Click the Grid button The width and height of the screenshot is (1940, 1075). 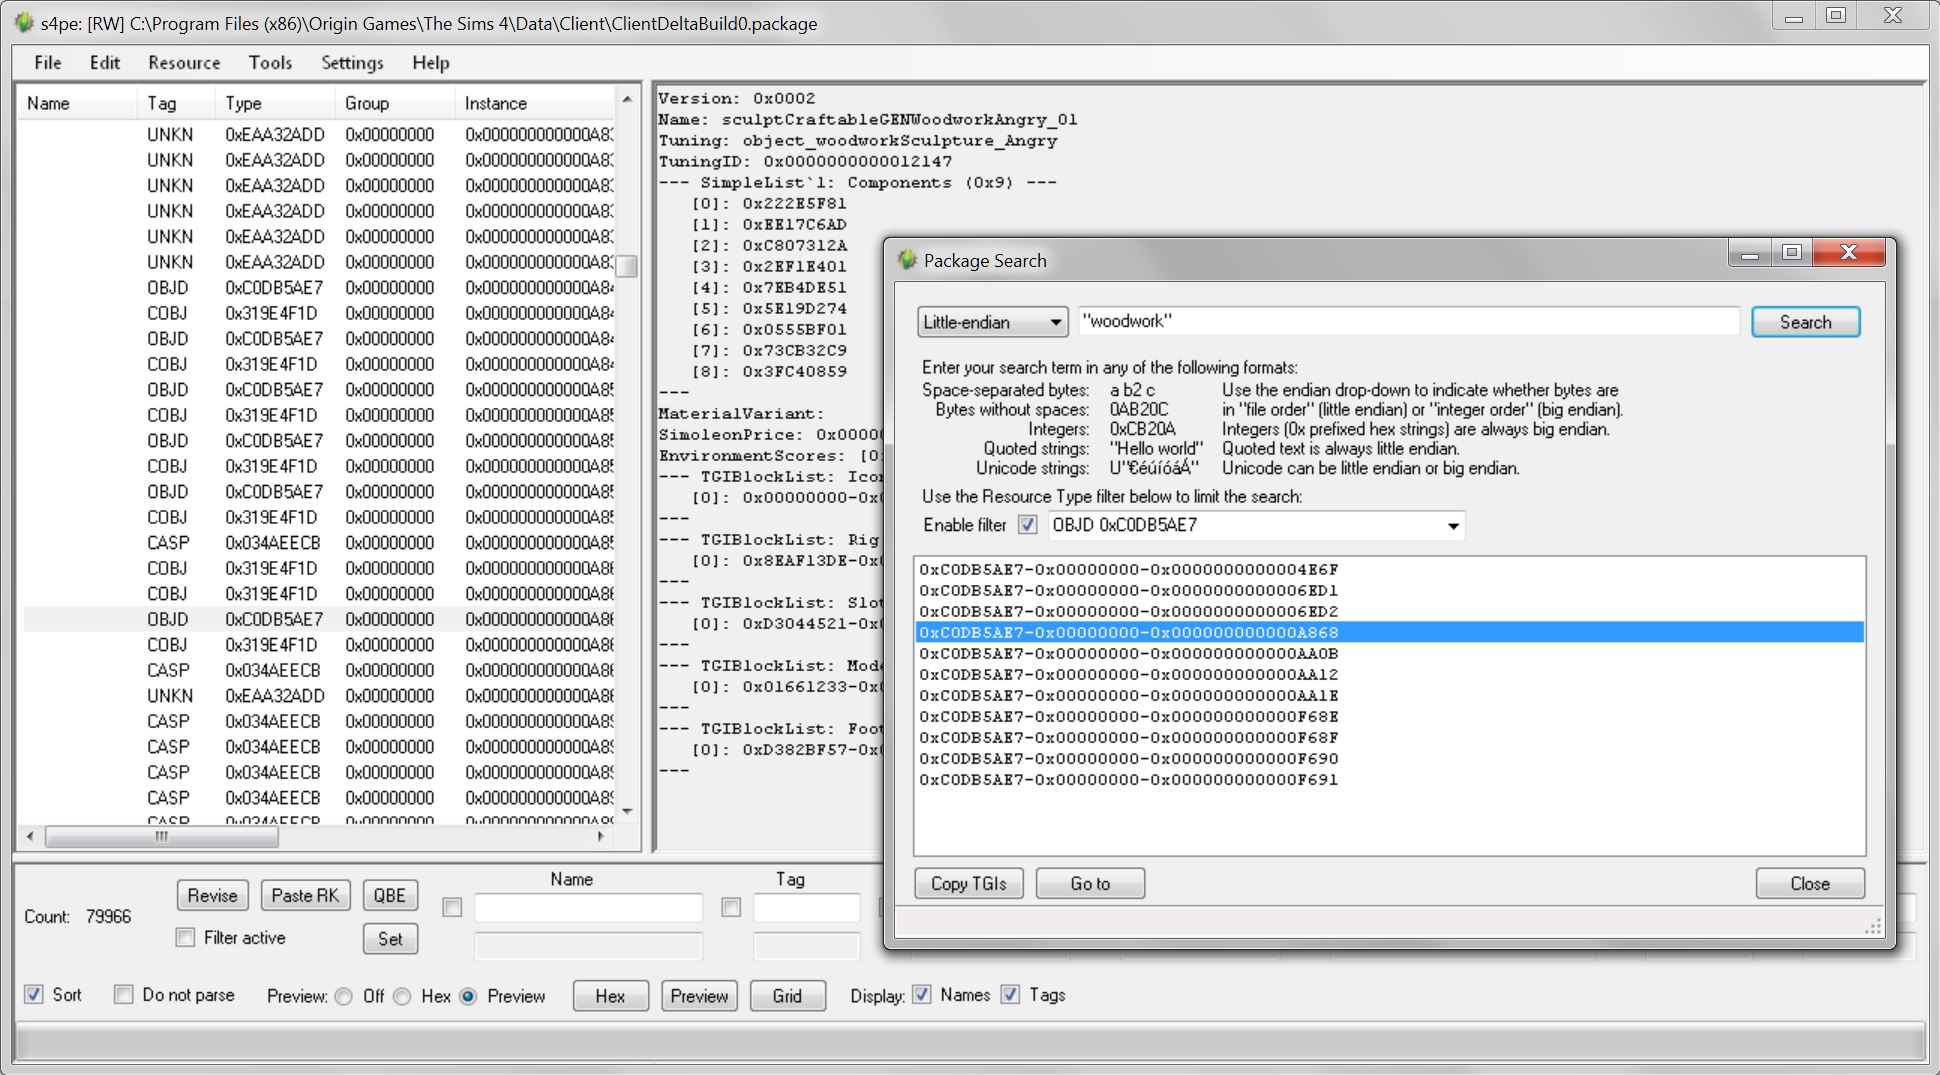[787, 996]
